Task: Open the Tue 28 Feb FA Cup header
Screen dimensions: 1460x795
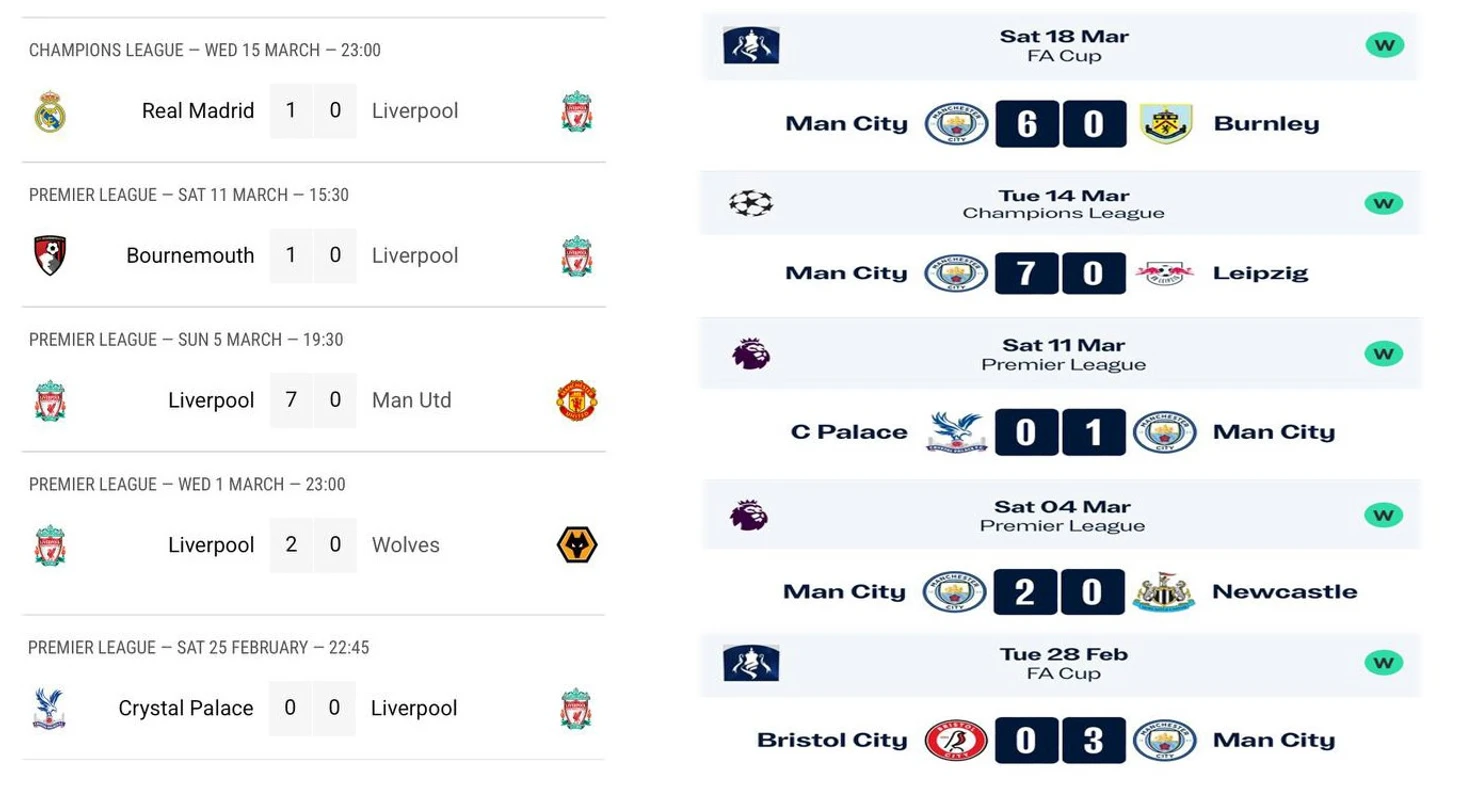Action: click(1060, 664)
